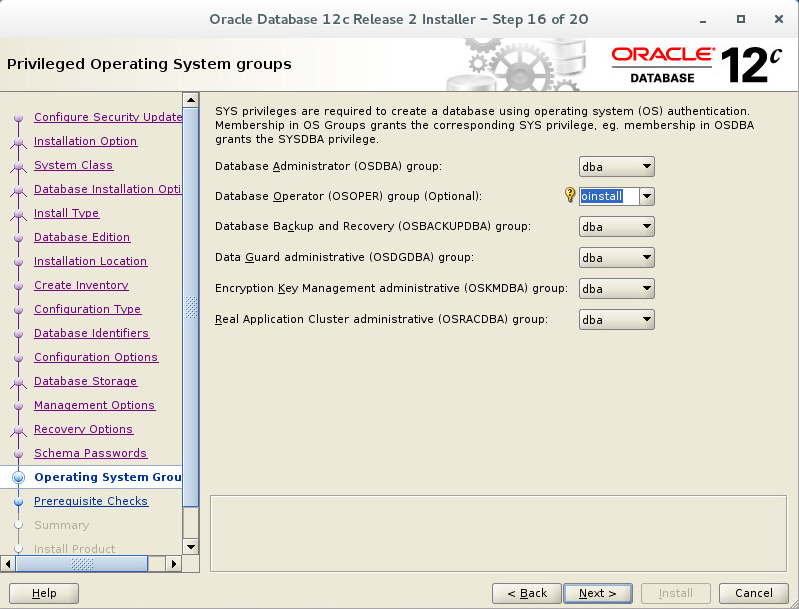Image resolution: width=799 pixels, height=609 pixels.
Task: Go to Schema Passwords step
Action: 90,453
